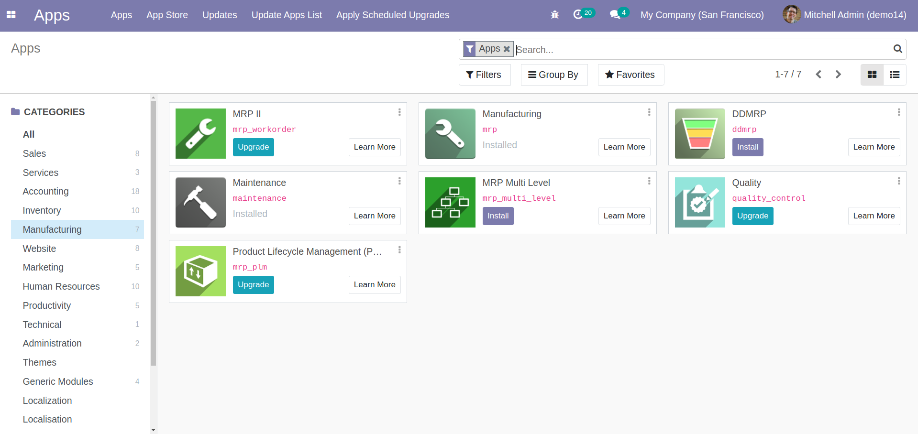
Task: Select the All category
Action: (77, 134)
